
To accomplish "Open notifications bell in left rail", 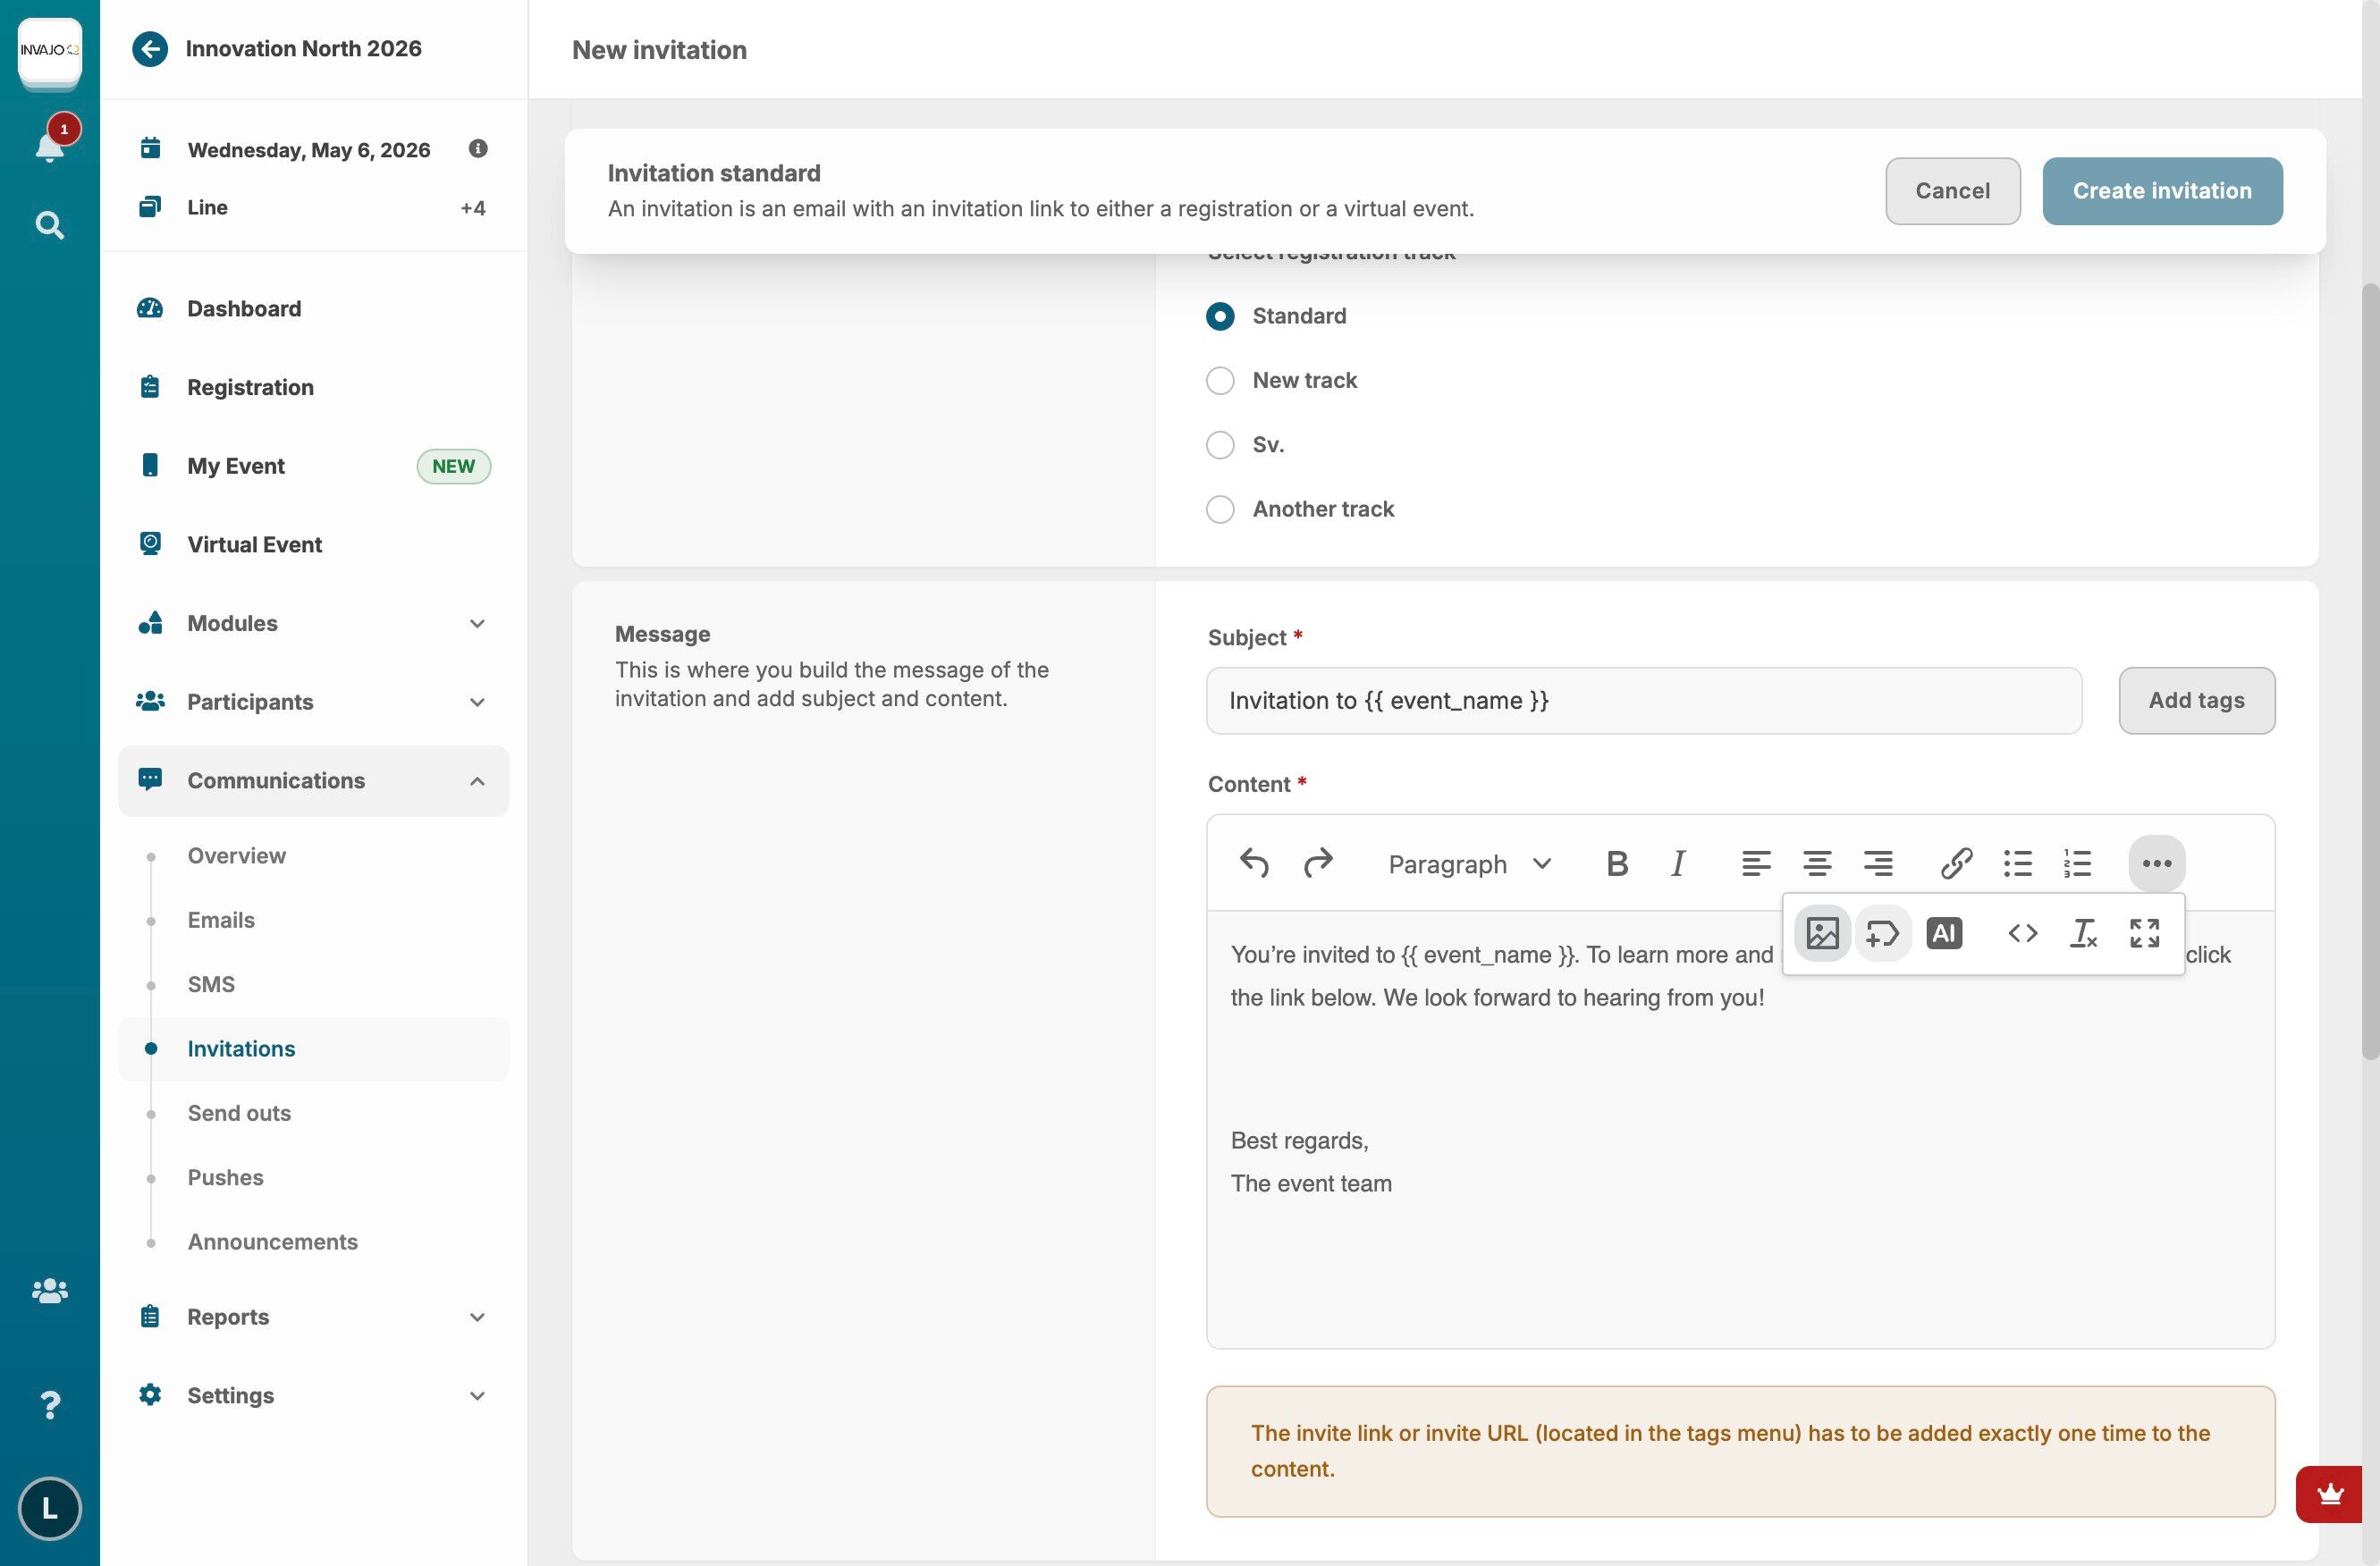I will point(49,147).
